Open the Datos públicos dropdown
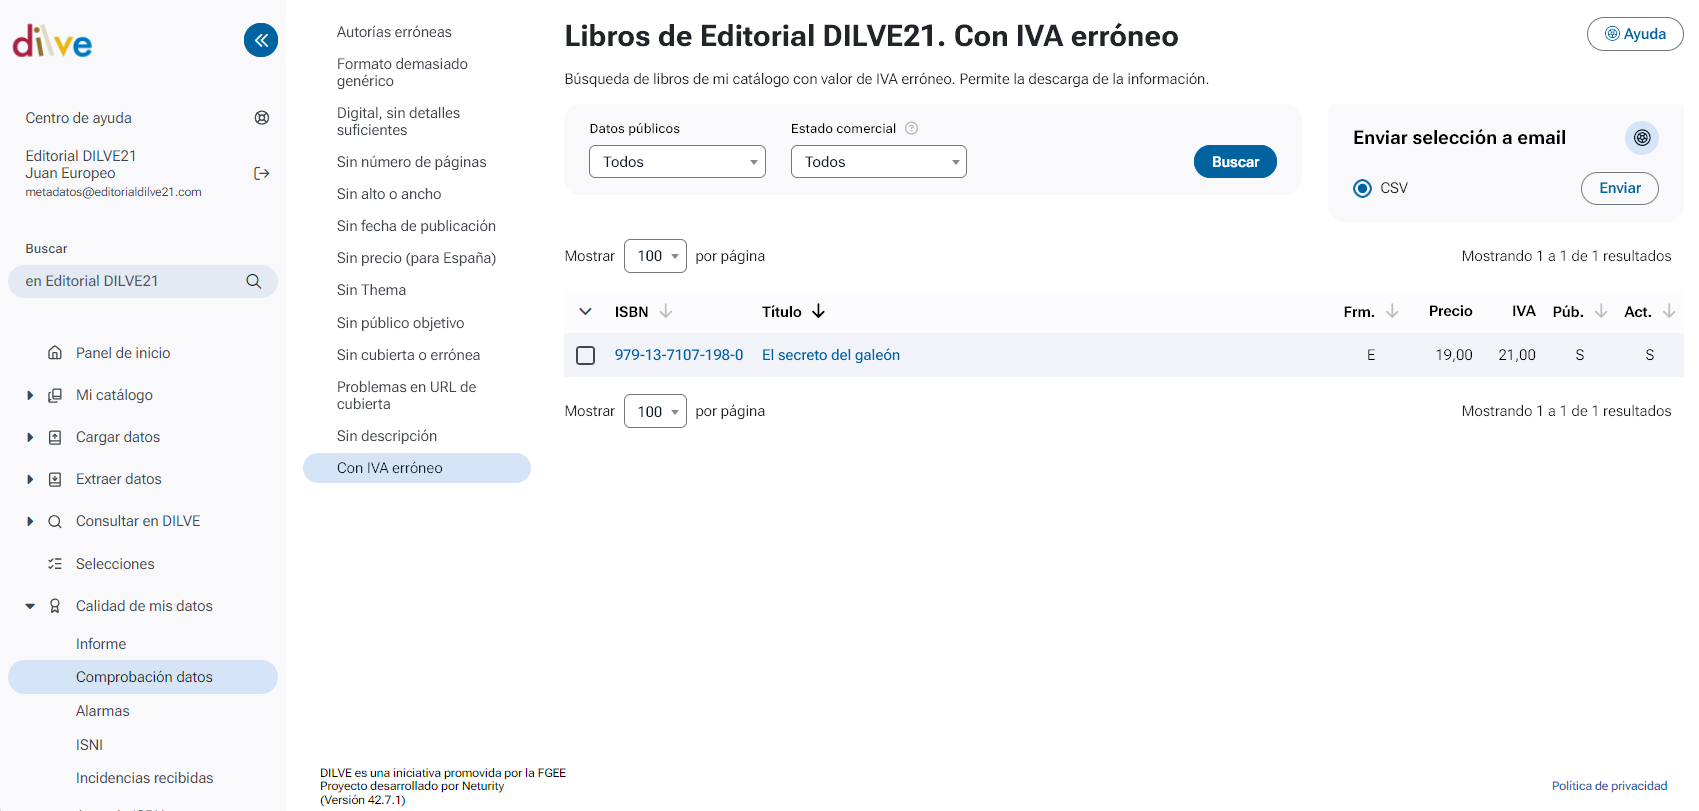The height and width of the screenshot is (811, 1699). (x=677, y=162)
